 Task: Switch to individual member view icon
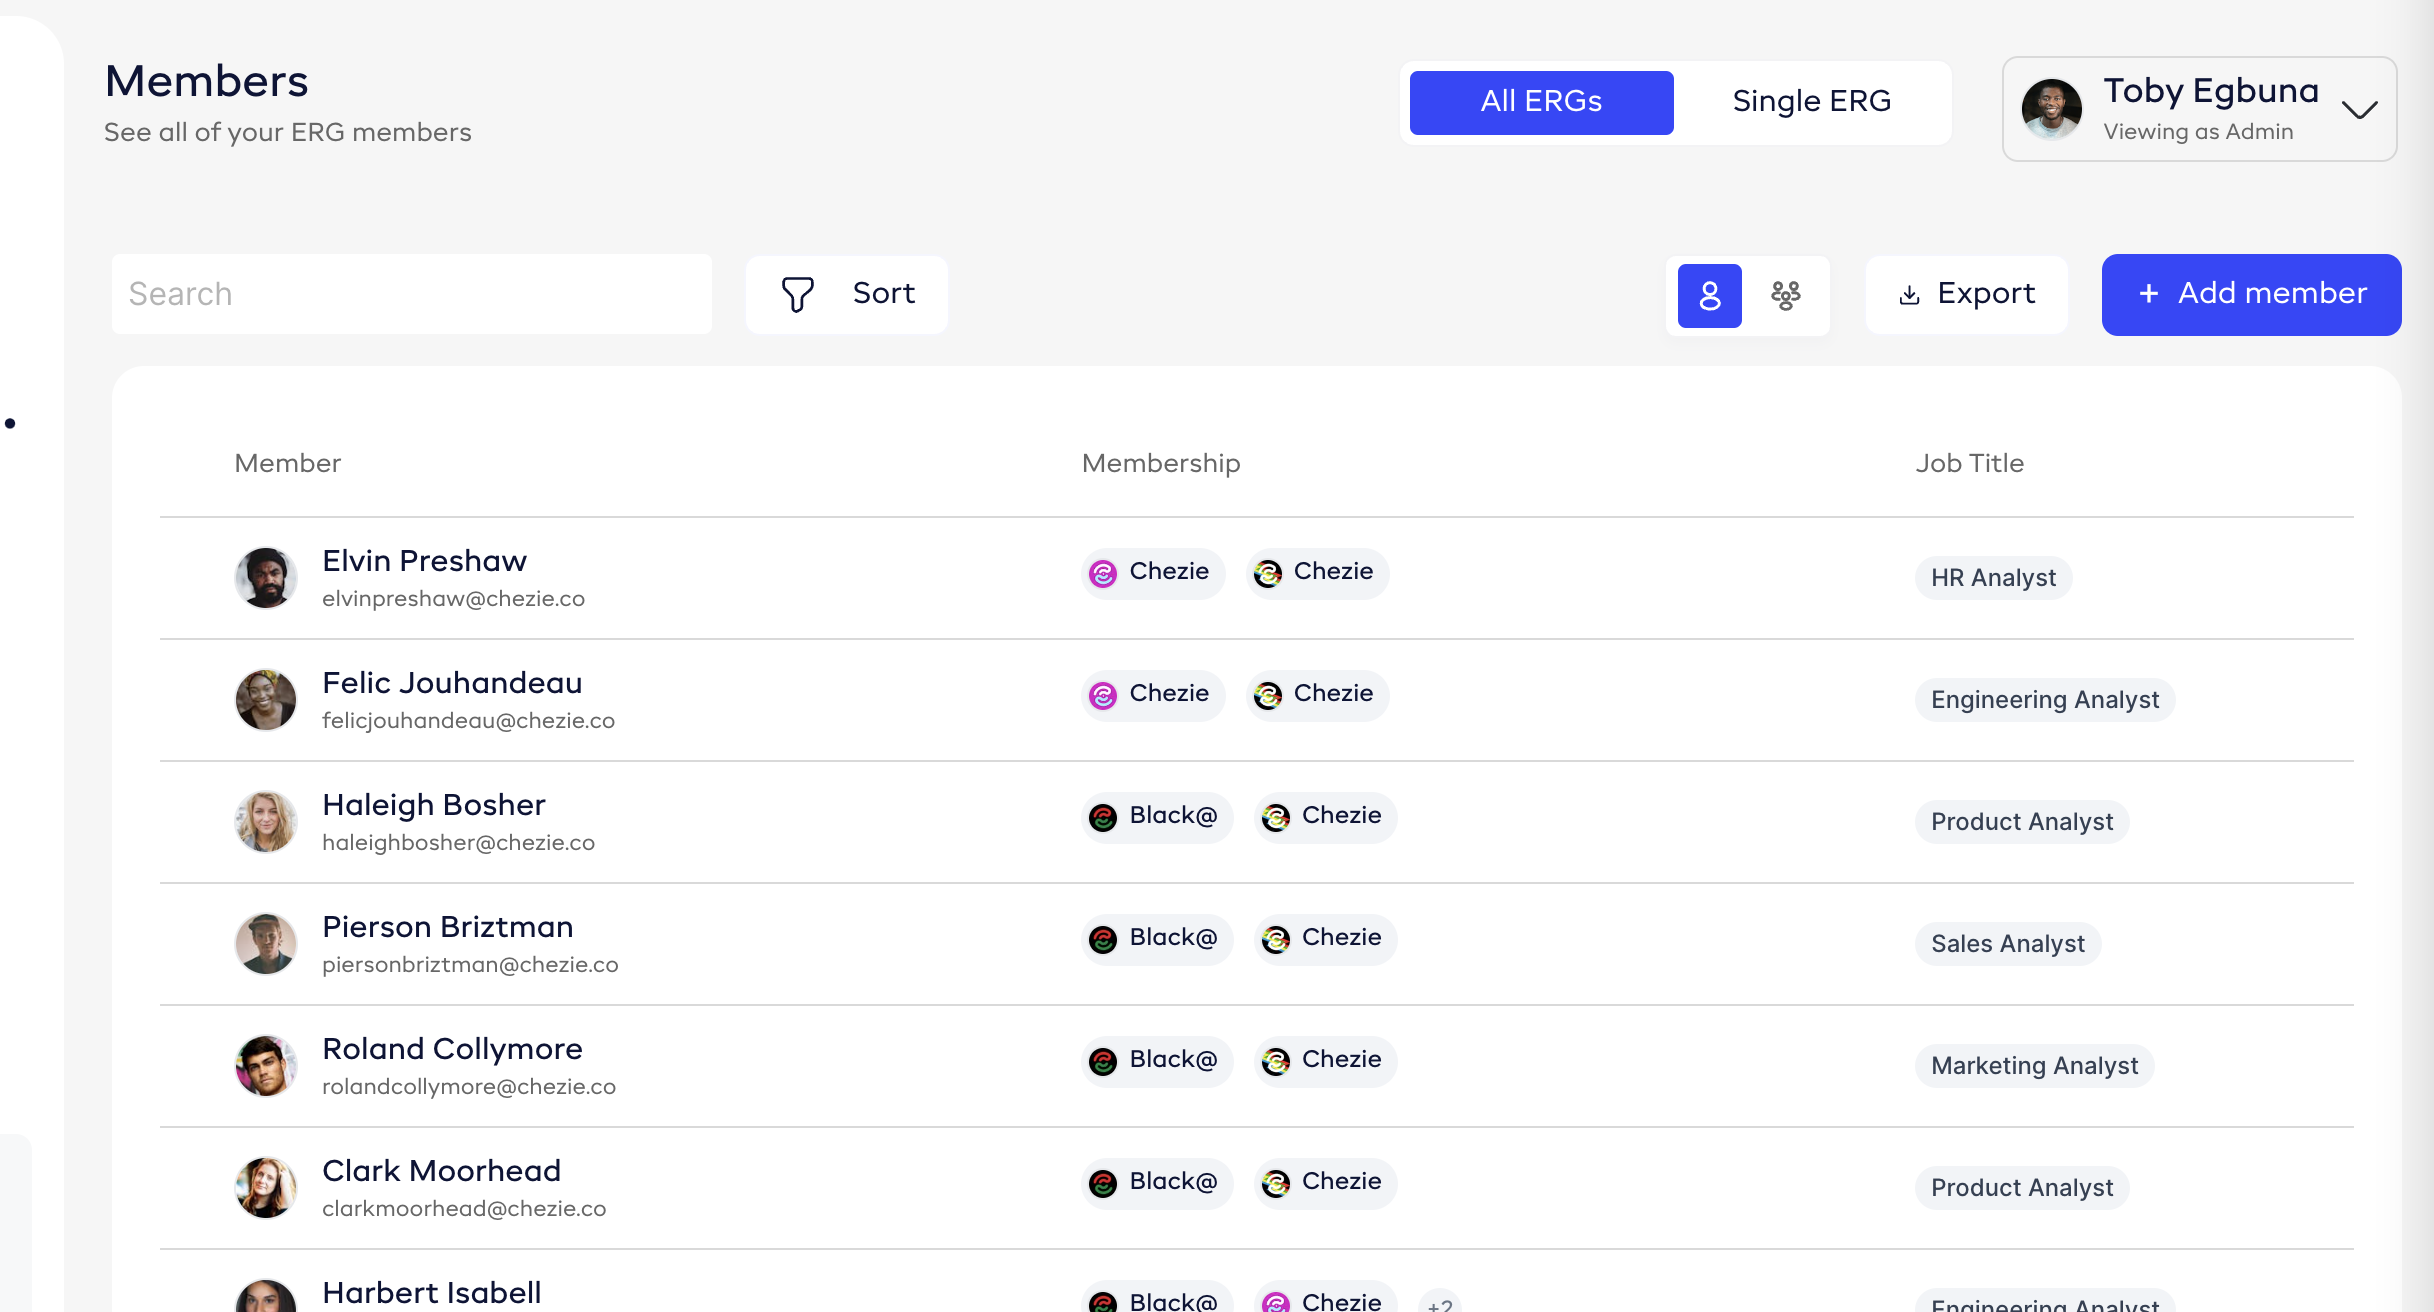tap(1709, 295)
